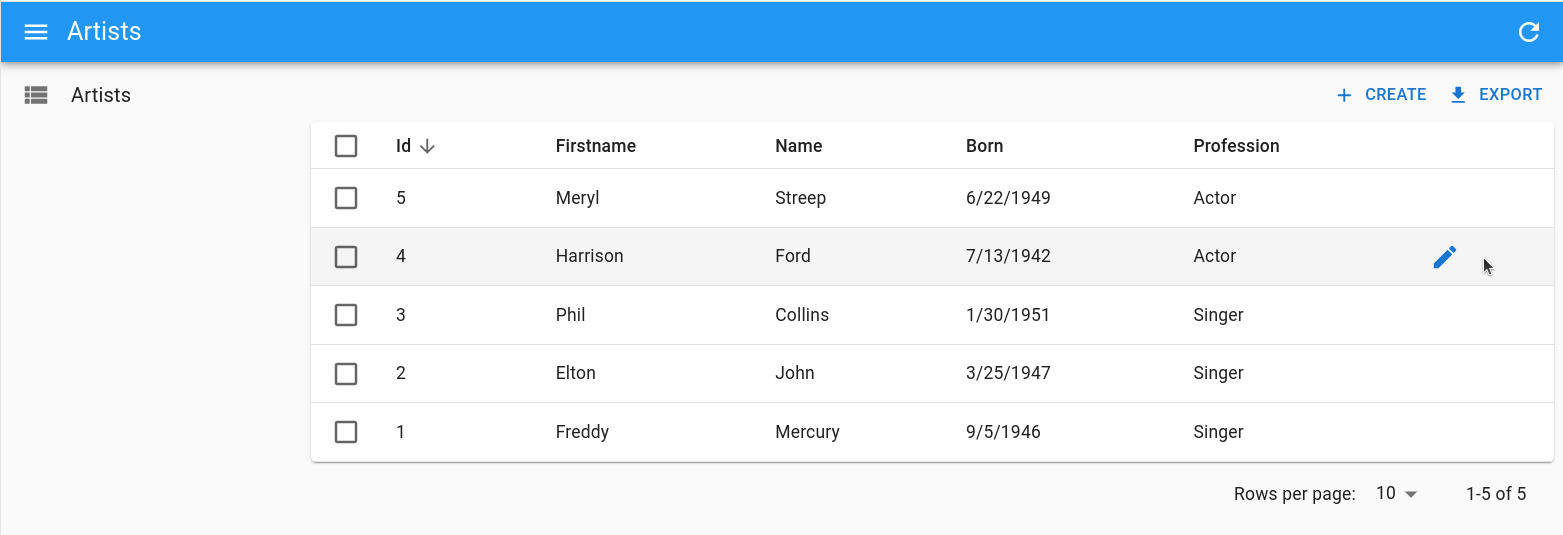Tick the select-all checkbox in table header
The width and height of the screenshot is (1563, 535).
pyautogui.click(x=346, y=146)
